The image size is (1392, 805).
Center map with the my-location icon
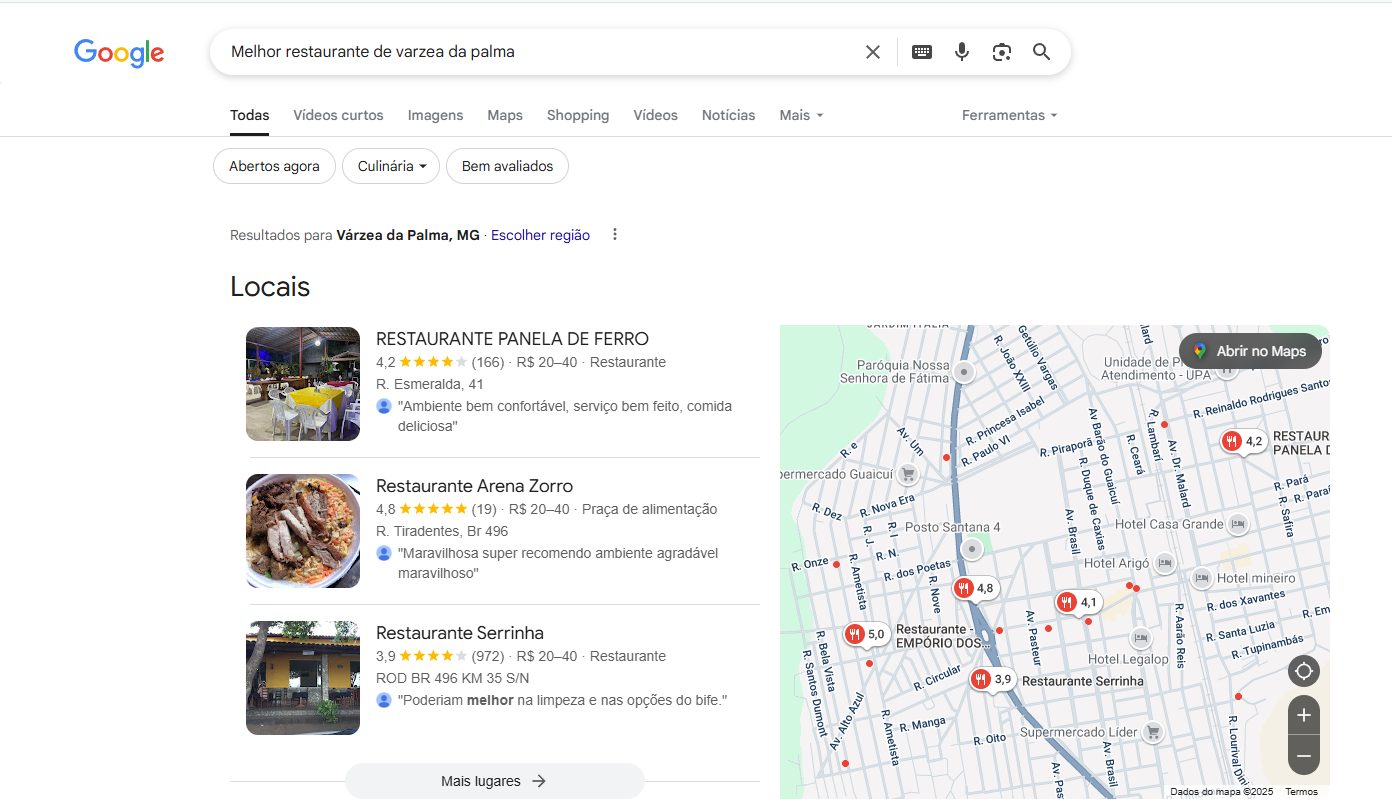pyautogui.click(x=1304, y=671)
